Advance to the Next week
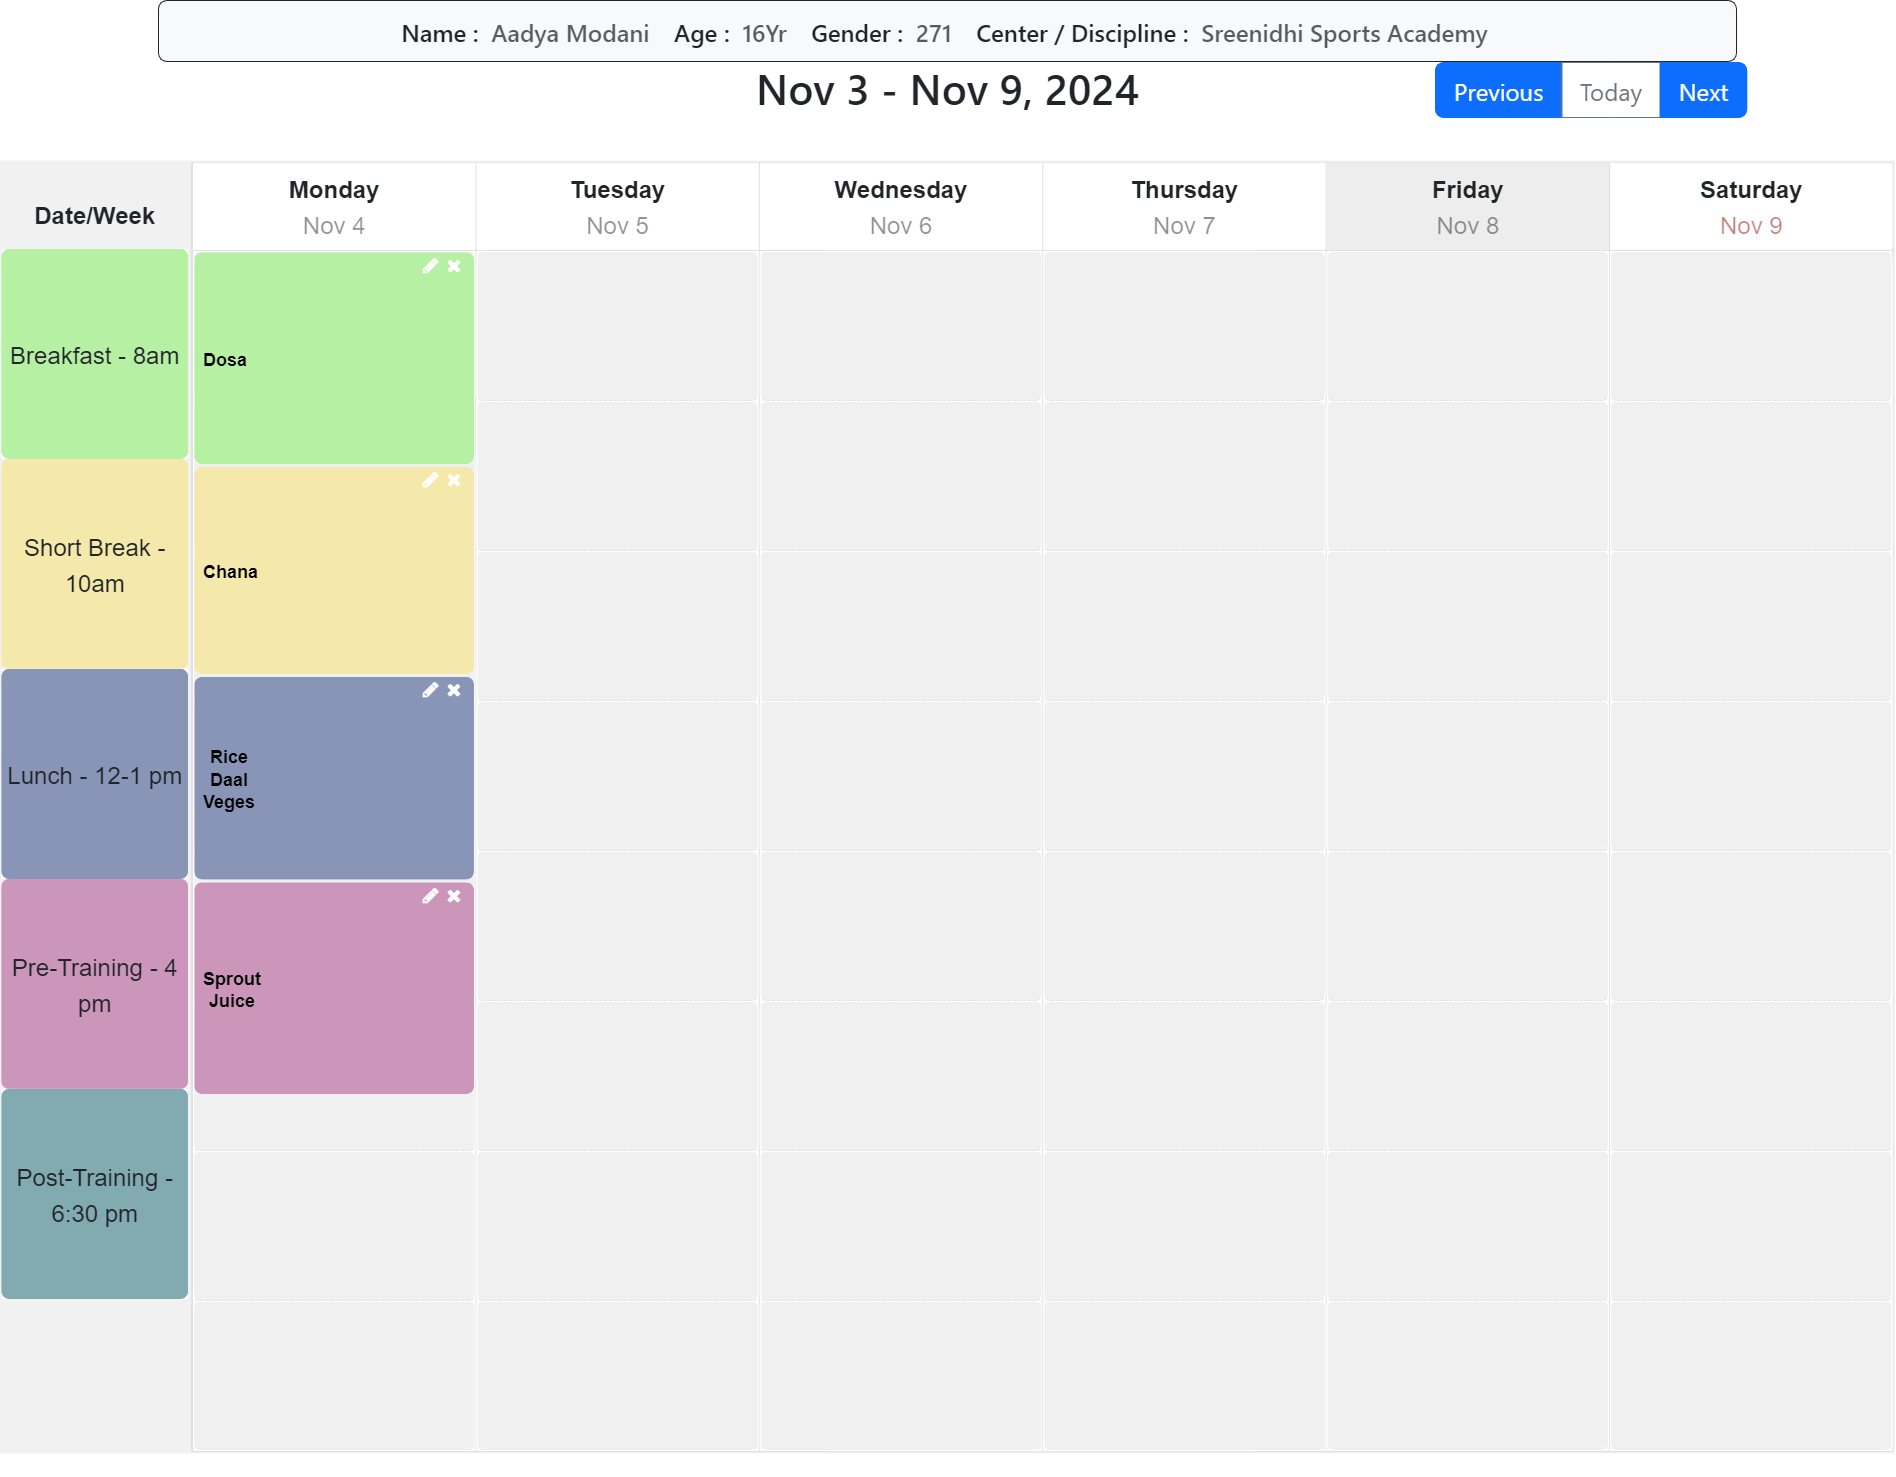The height and width of the screenshot is (1477, 1896). [x=1703, y=92]
